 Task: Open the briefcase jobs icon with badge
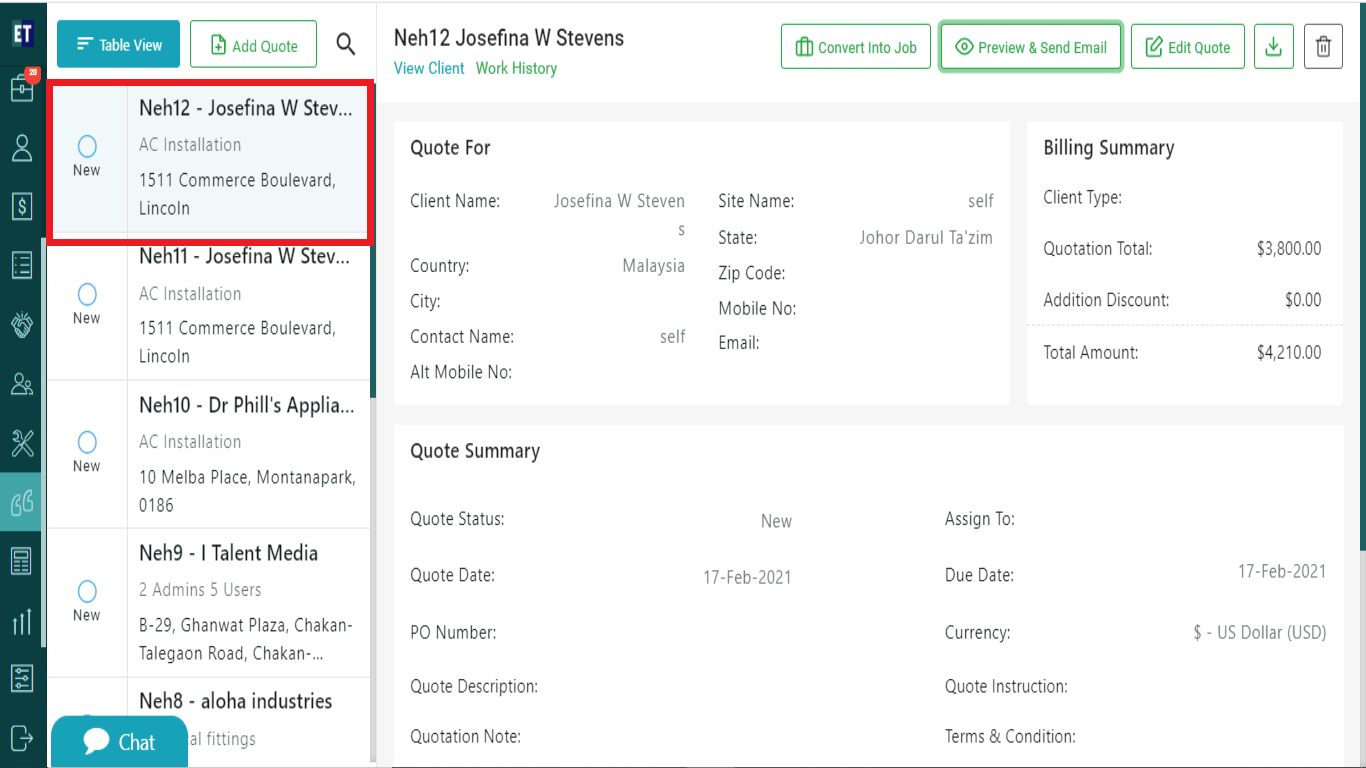click(23, 88)
